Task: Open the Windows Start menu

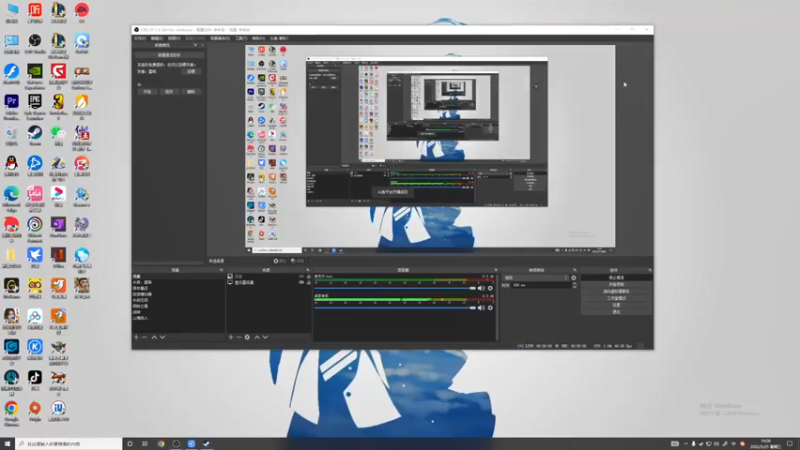Action: pos(7,443)
